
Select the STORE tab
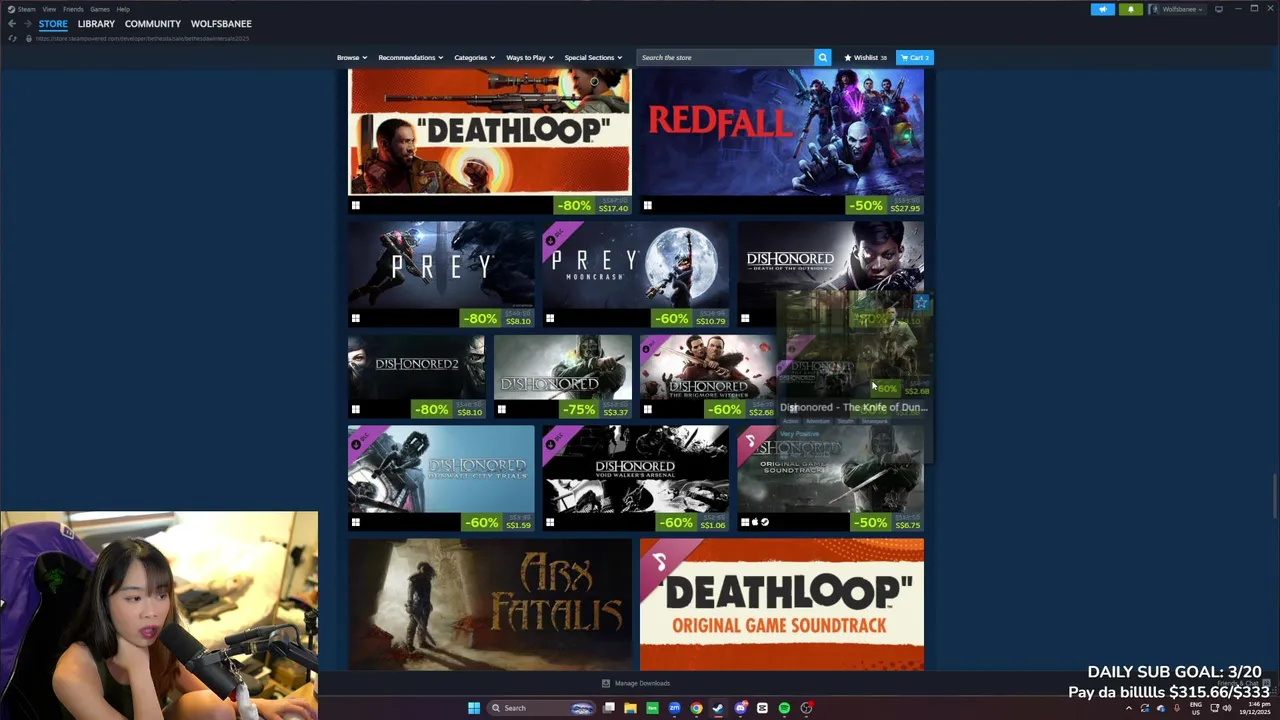pyautogui.click(x=53, y=23)
